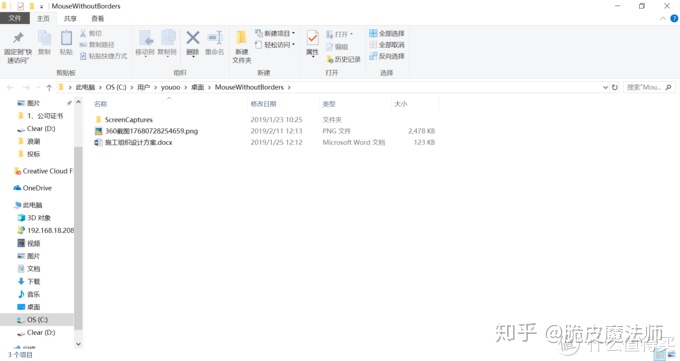
Task: Click Invert selection (反向选择)
Action: 387,56
